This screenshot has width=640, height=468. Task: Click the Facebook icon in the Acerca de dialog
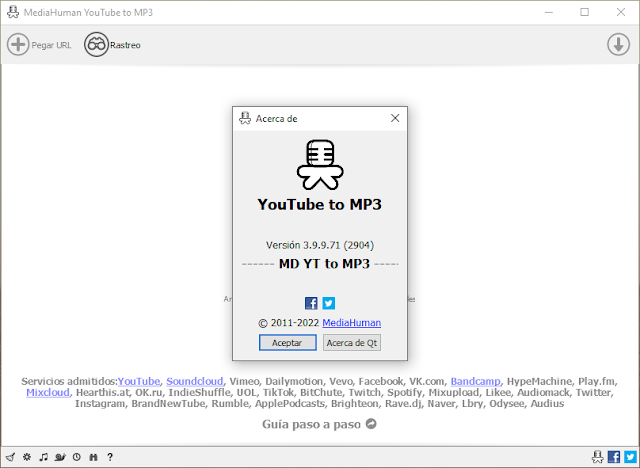point(311,303)
